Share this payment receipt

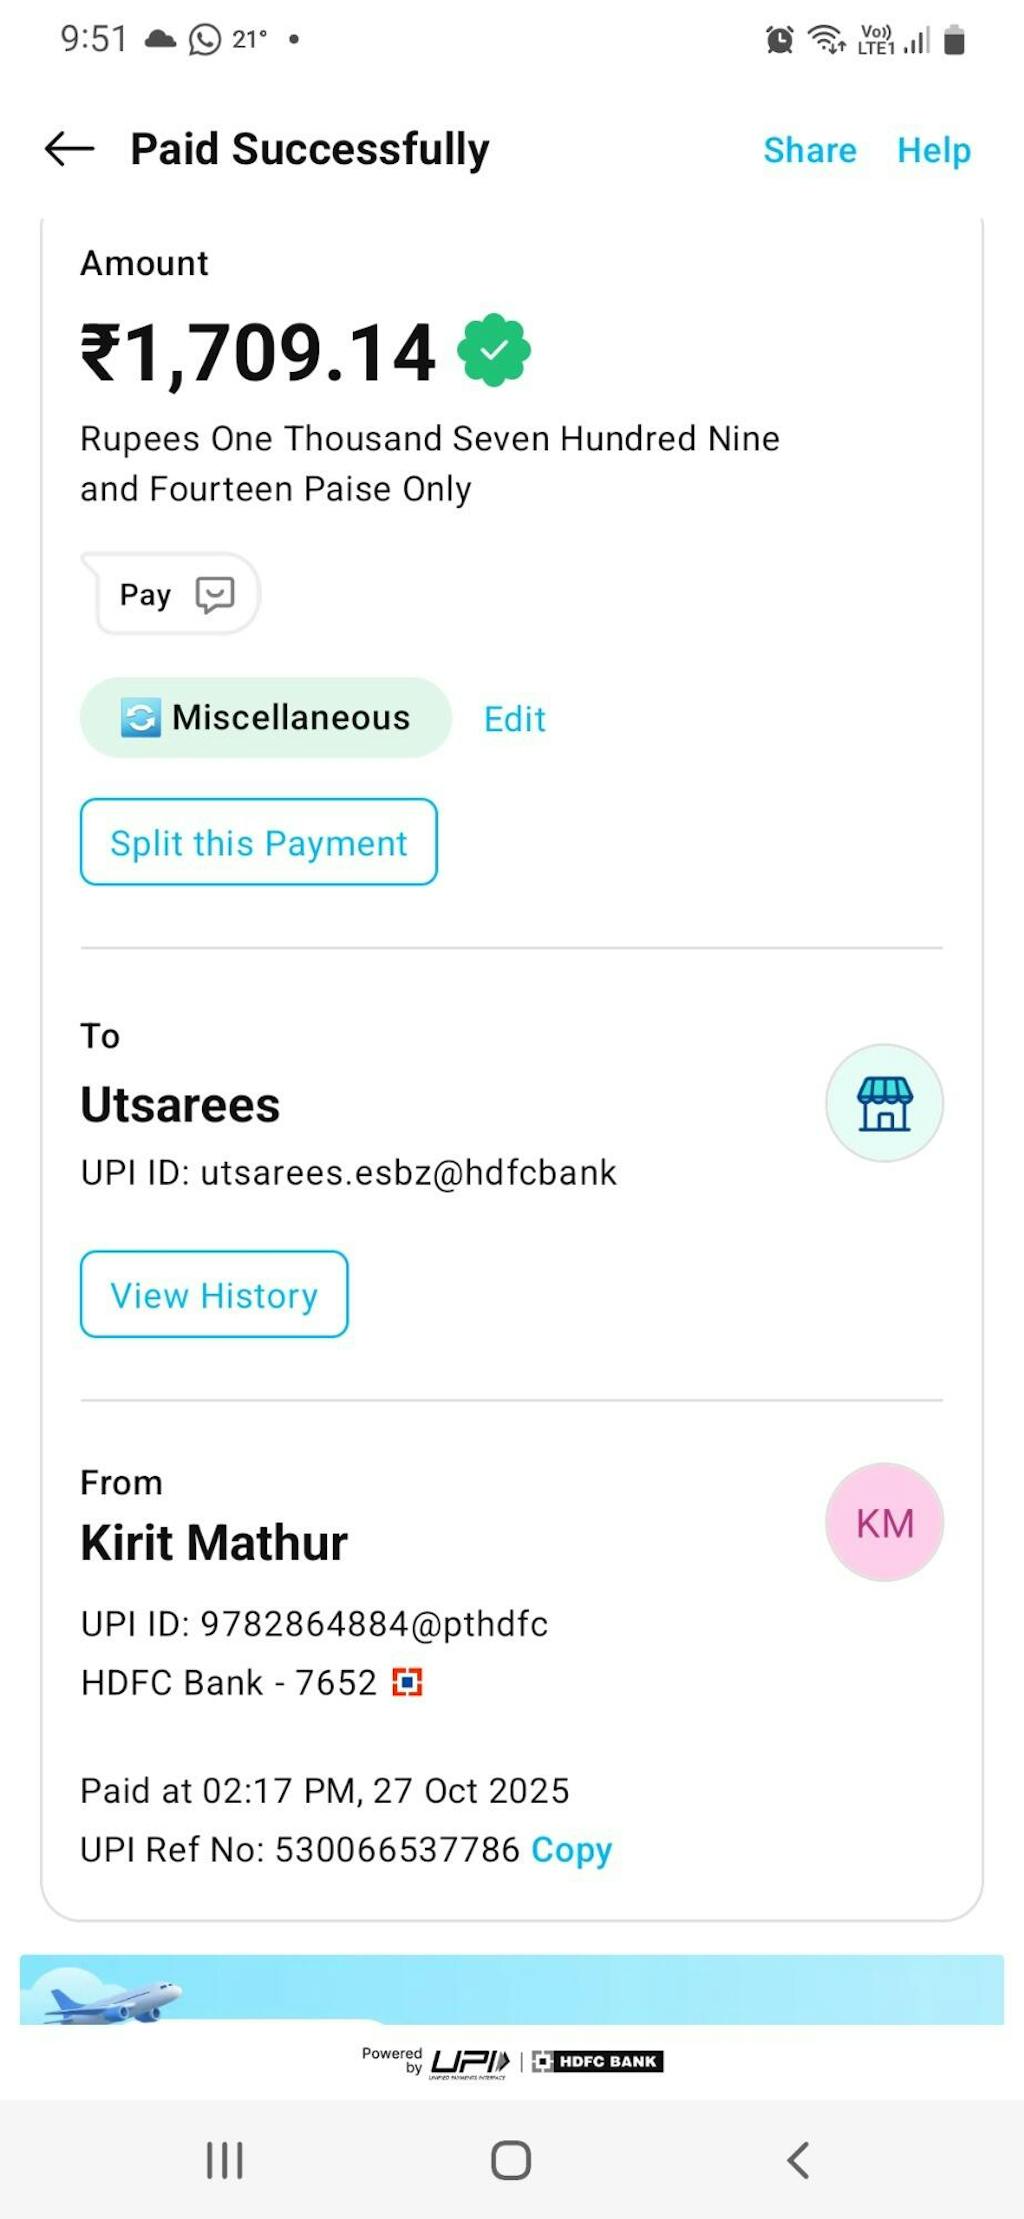pos(809,150)
